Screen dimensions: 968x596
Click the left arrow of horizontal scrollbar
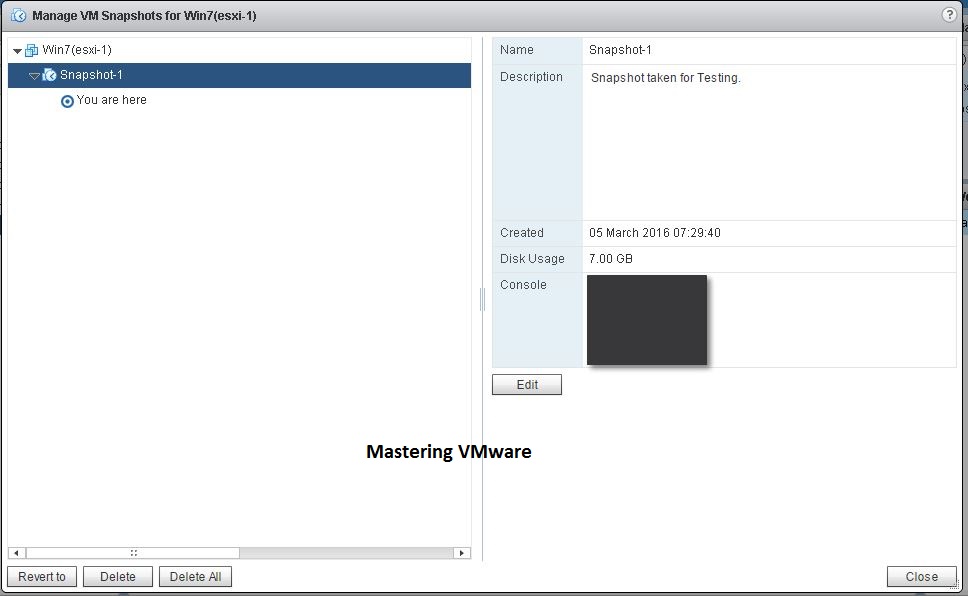pyautogui.click(x=17, y=553)
